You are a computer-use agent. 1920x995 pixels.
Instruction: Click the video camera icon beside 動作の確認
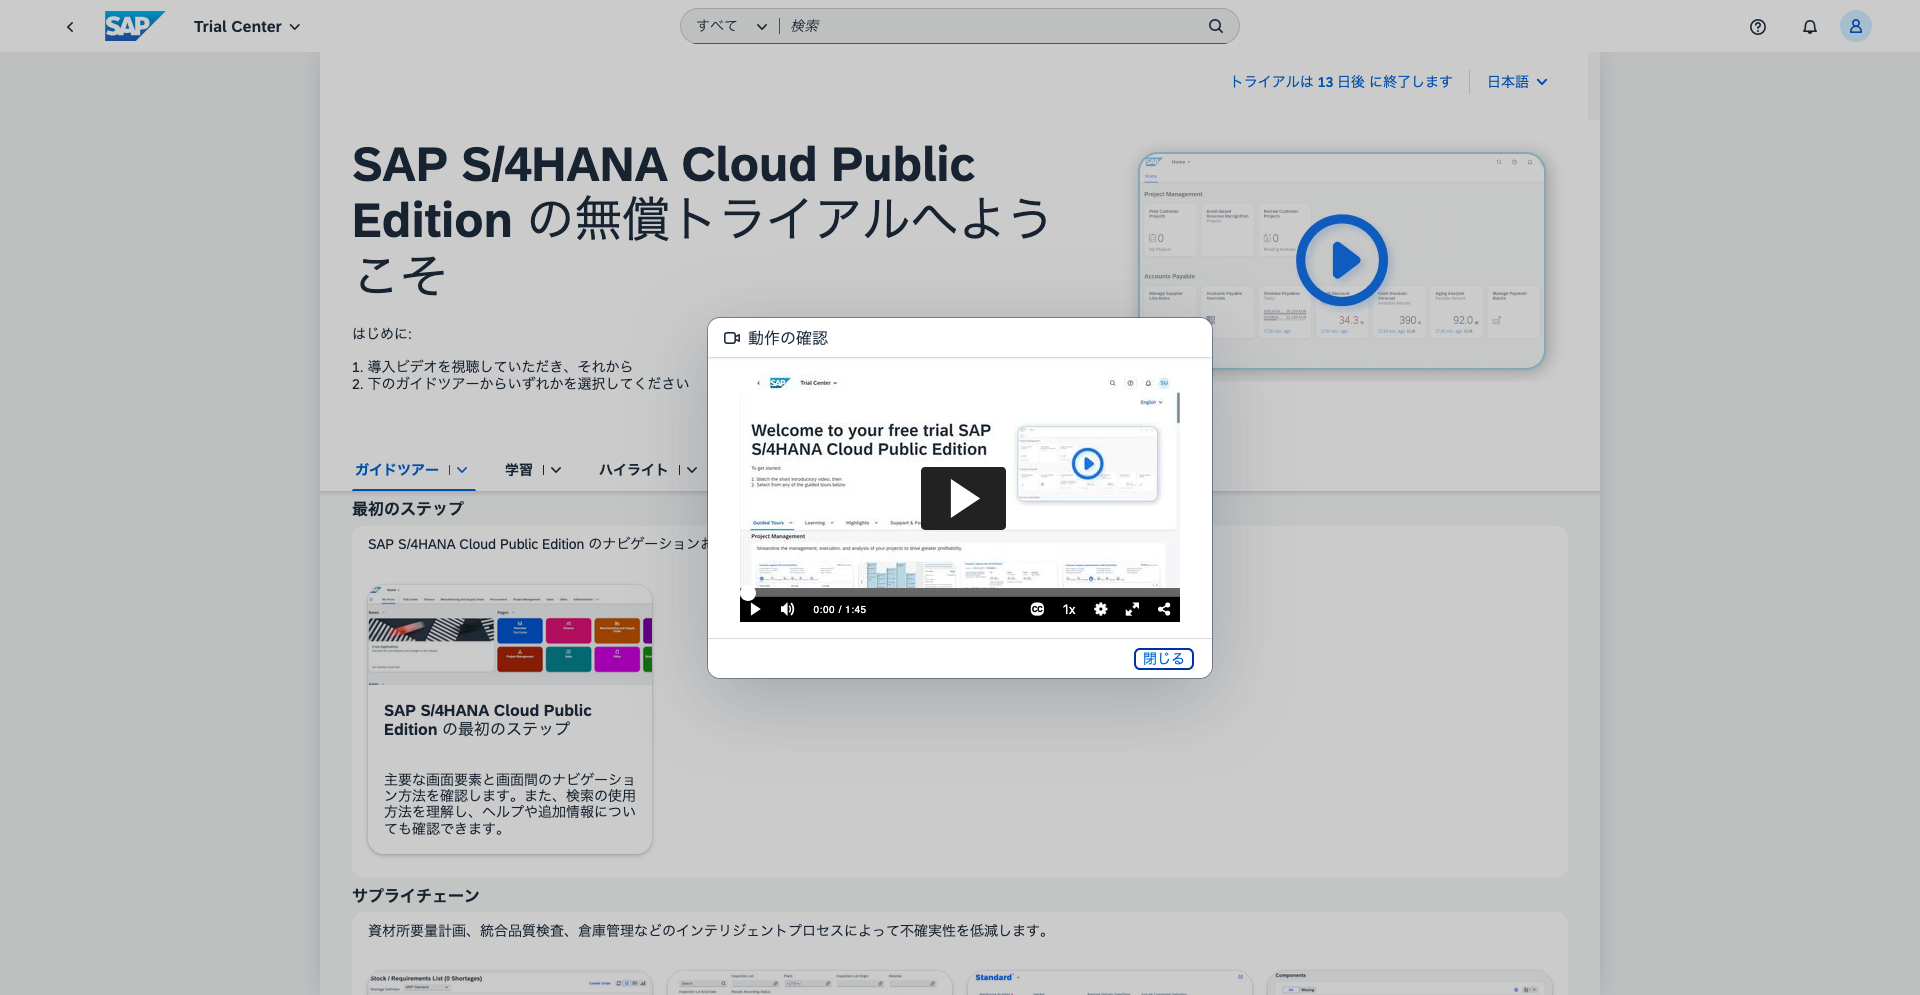point(732,338)
